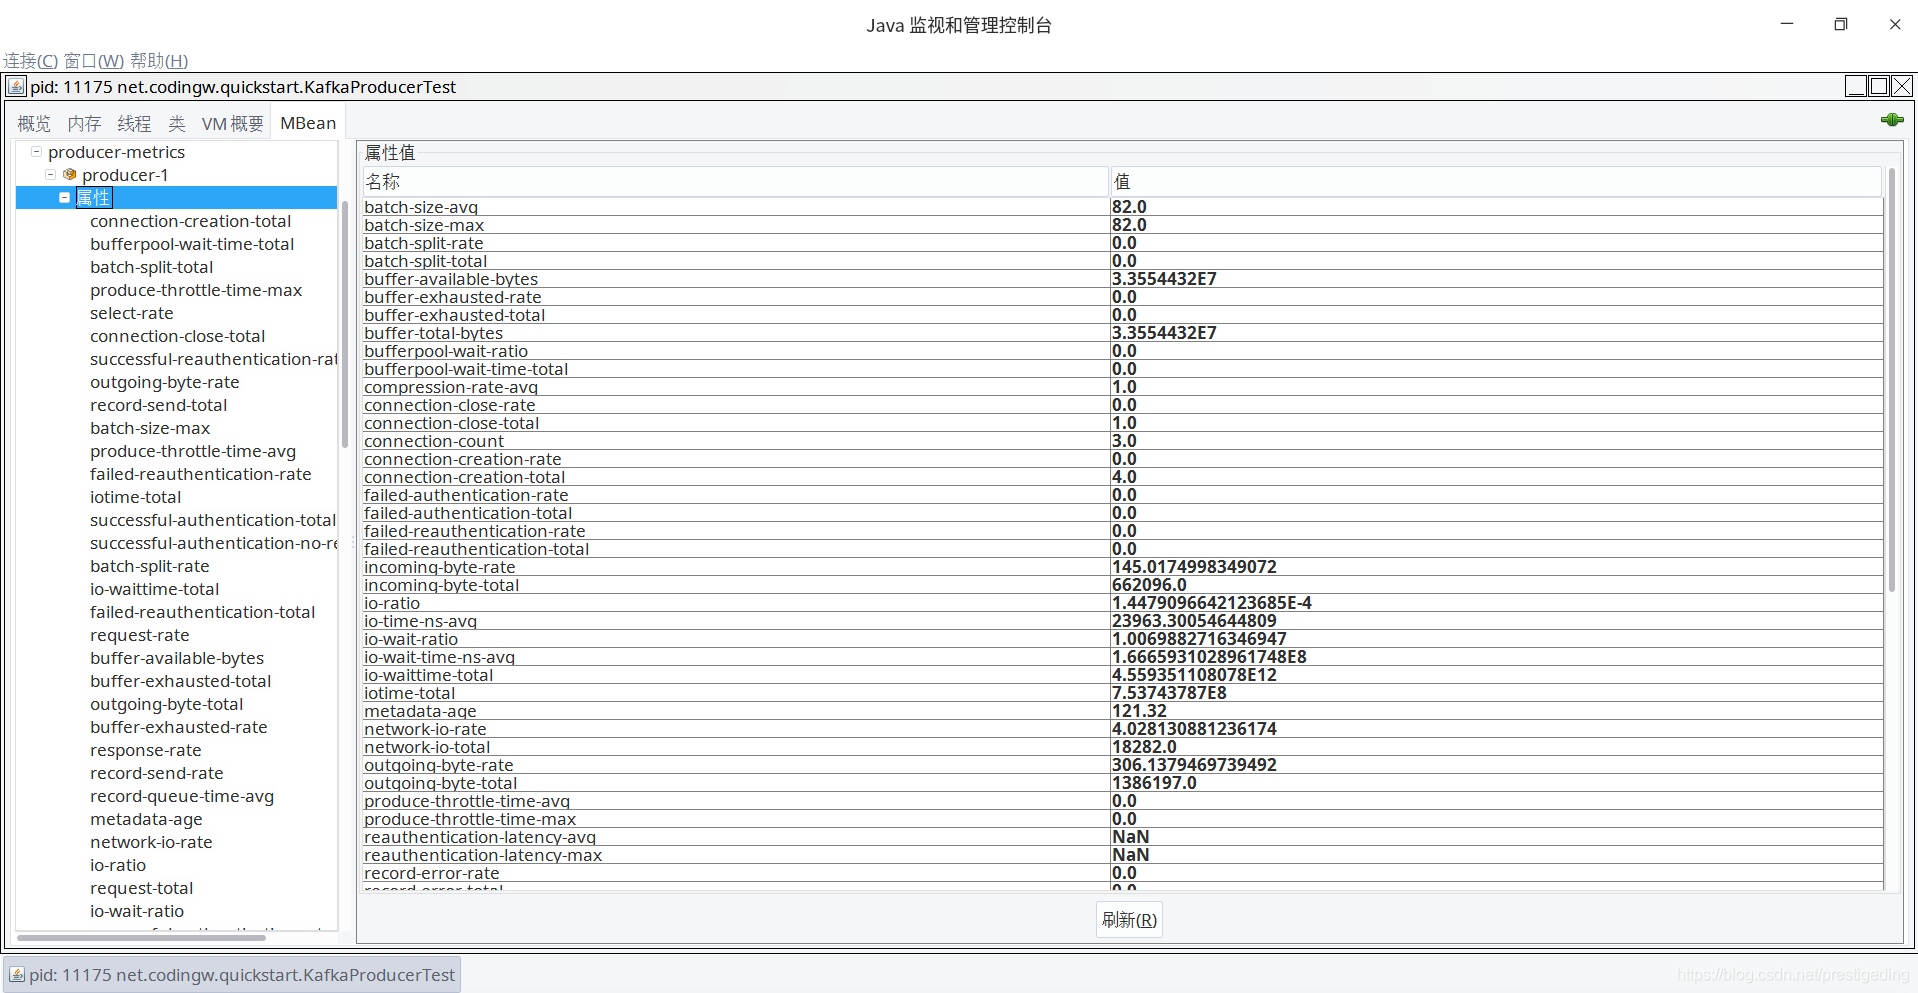1918x993 pixels.
Task: Open the 窗口(W) menu
Action: tap(94, 61)
